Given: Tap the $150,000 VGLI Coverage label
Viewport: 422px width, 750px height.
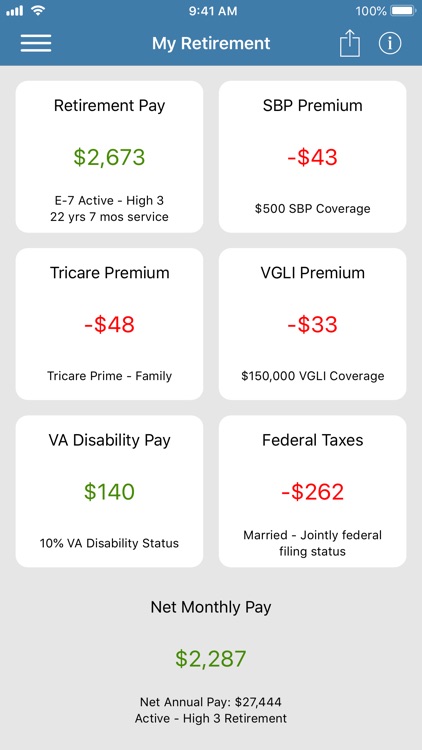Looking at the screenshot, I should click(x=312, y=376).
